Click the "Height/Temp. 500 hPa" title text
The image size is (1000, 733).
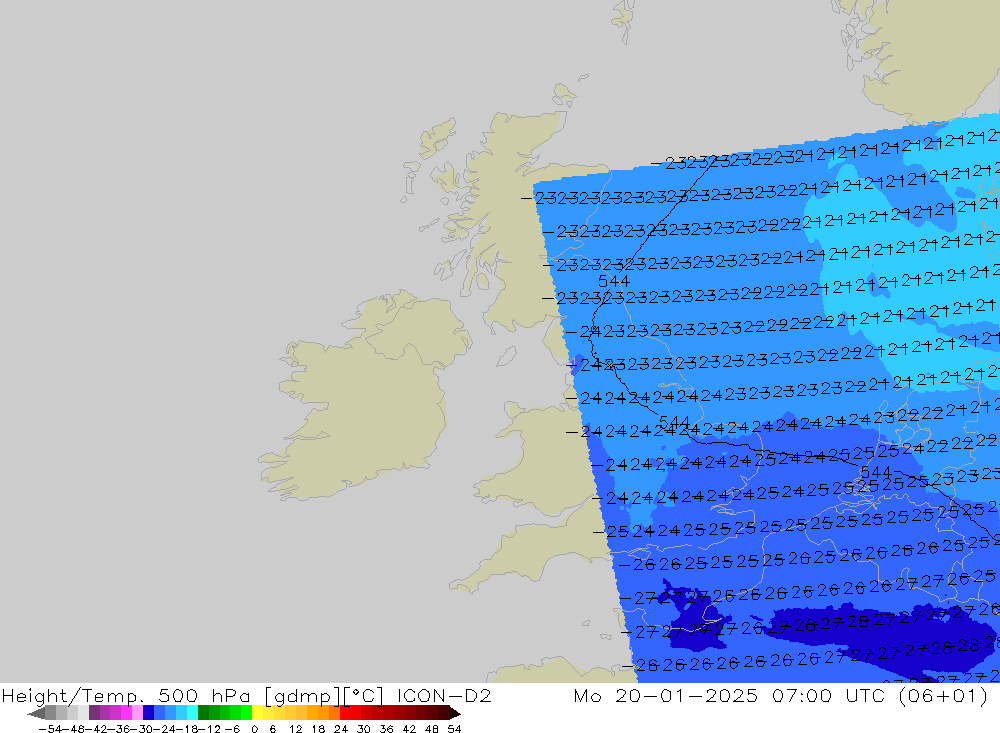coord(126,695)
